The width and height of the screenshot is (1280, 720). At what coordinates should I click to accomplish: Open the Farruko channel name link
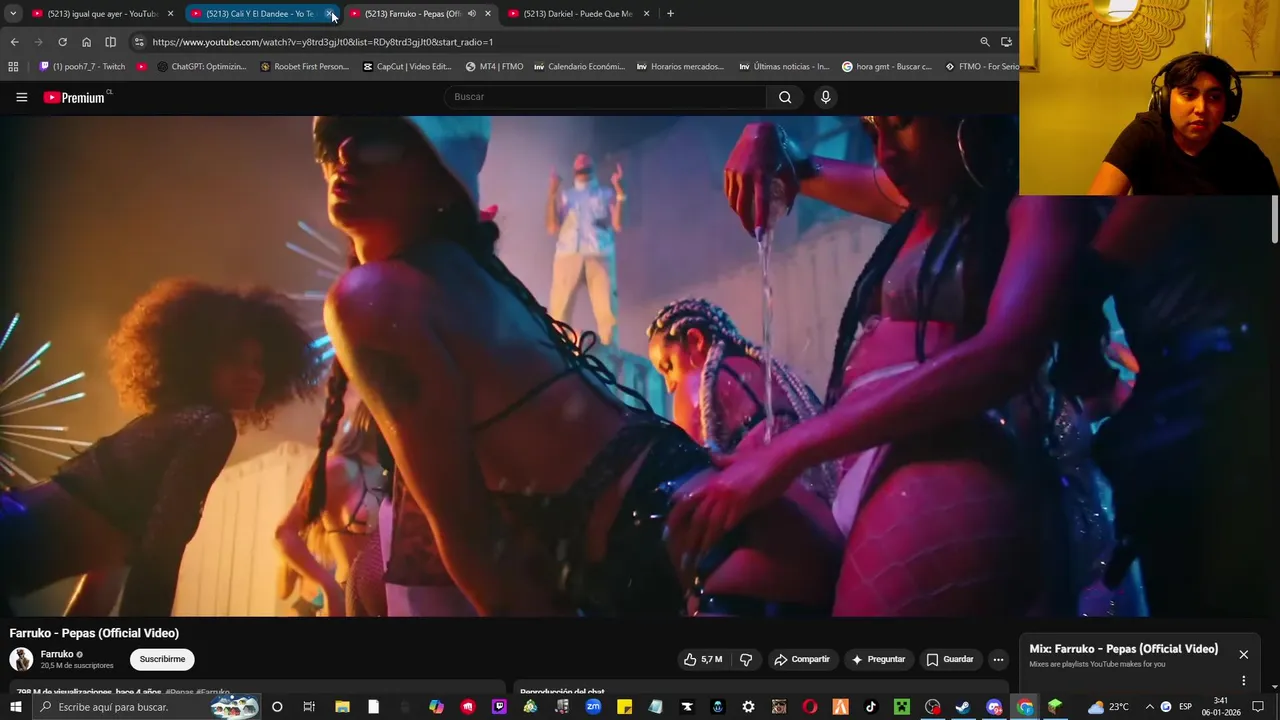pyautogui.click(x=57, y=654)
